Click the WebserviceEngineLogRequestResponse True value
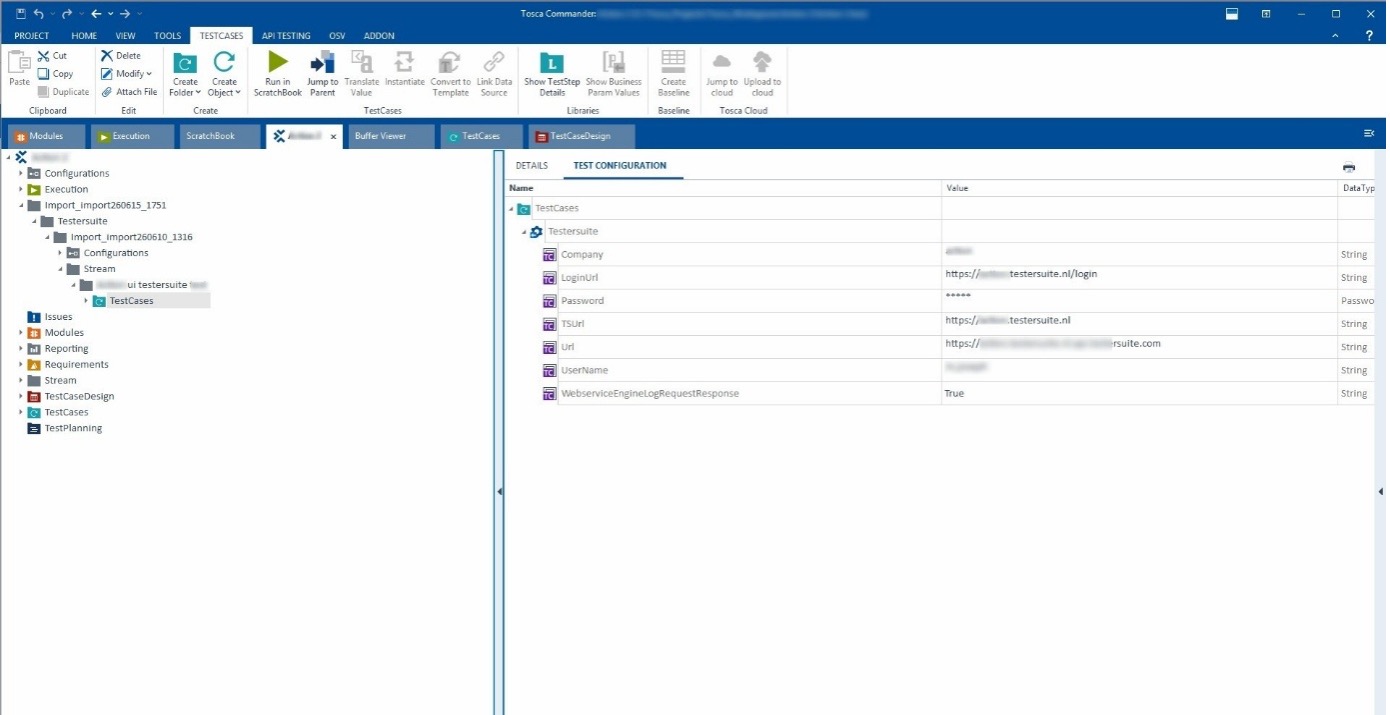The height and width of the screenshot is (715, 1390). (954, 394)
